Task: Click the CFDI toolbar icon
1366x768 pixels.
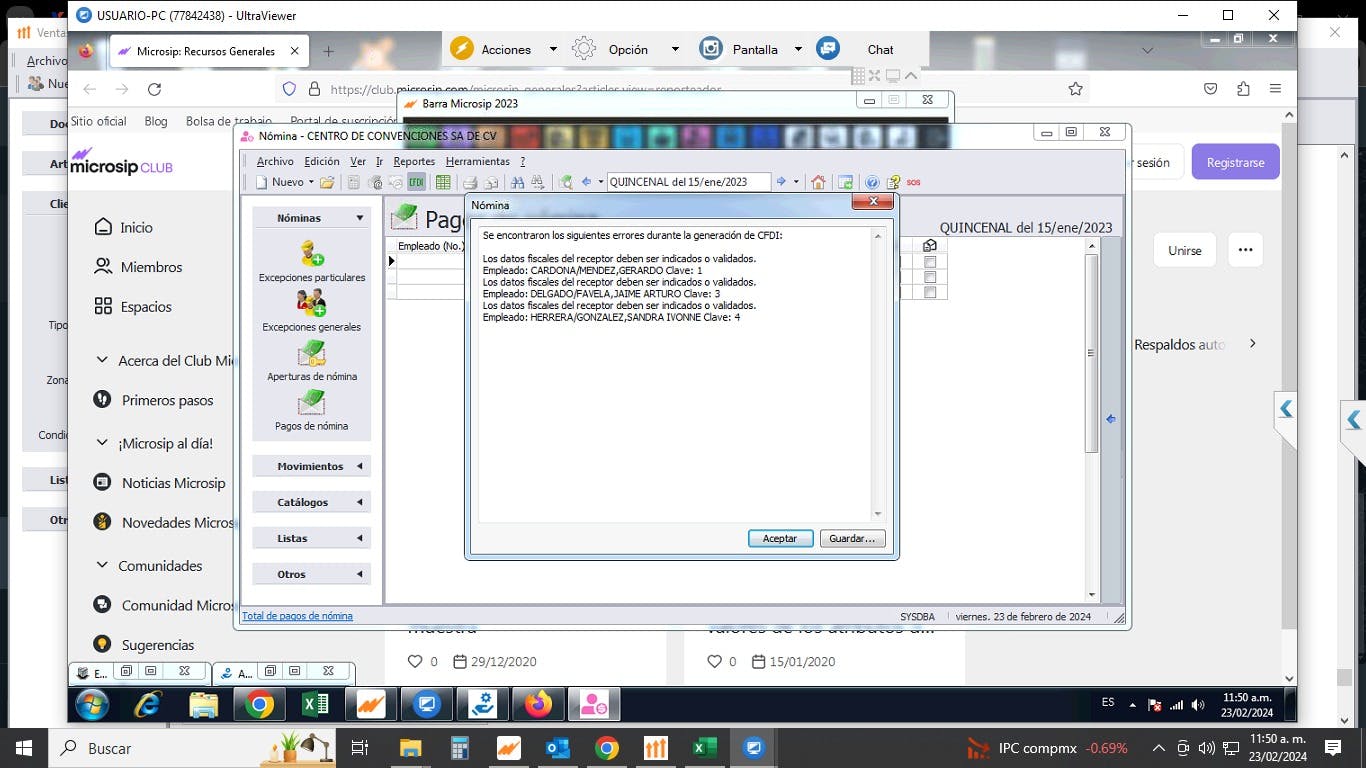Action: click(x=416, y=182)
